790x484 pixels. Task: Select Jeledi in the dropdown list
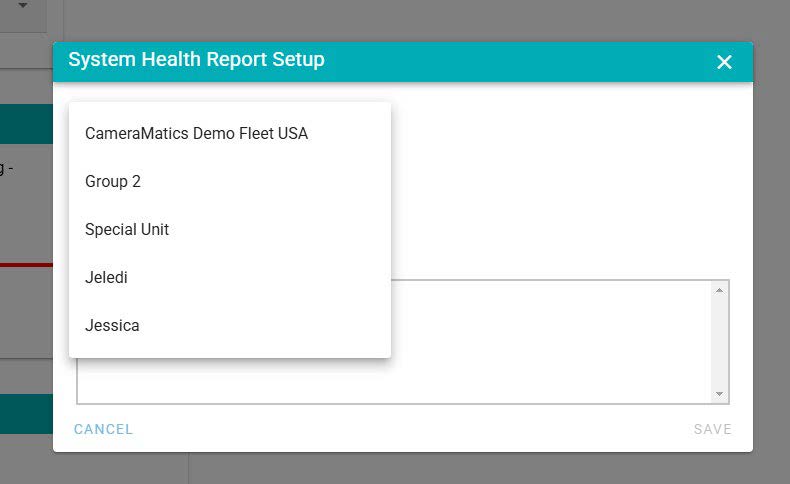click(x=106, y=277)
